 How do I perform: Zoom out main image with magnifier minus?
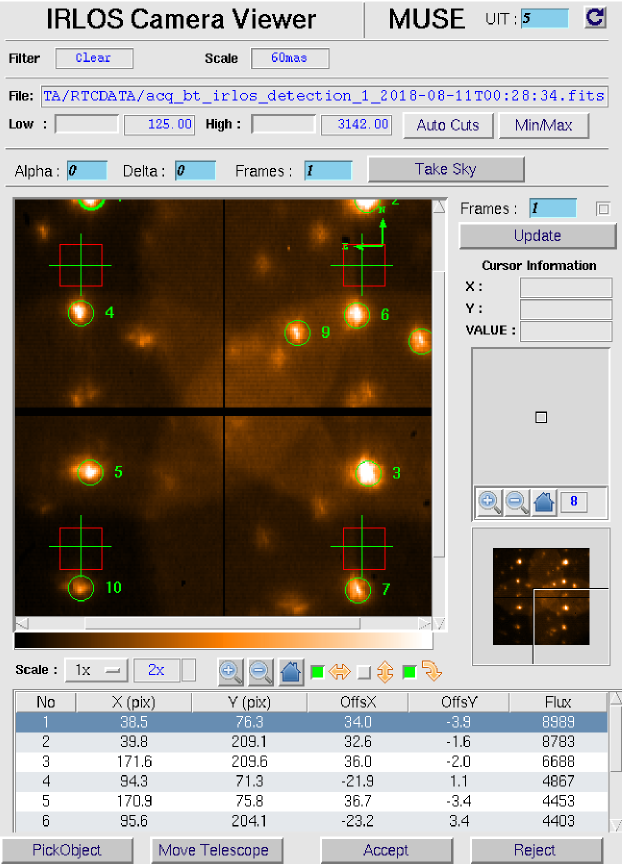coord(260,671)
